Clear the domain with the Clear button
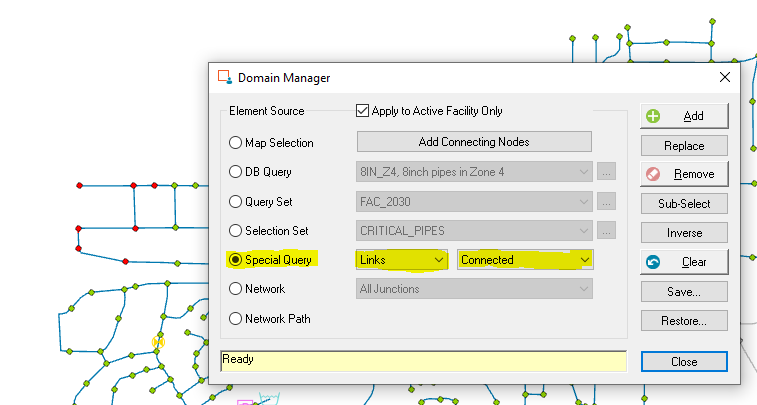The width and height of the screenshot is (757, 405). tap(684, 262)
